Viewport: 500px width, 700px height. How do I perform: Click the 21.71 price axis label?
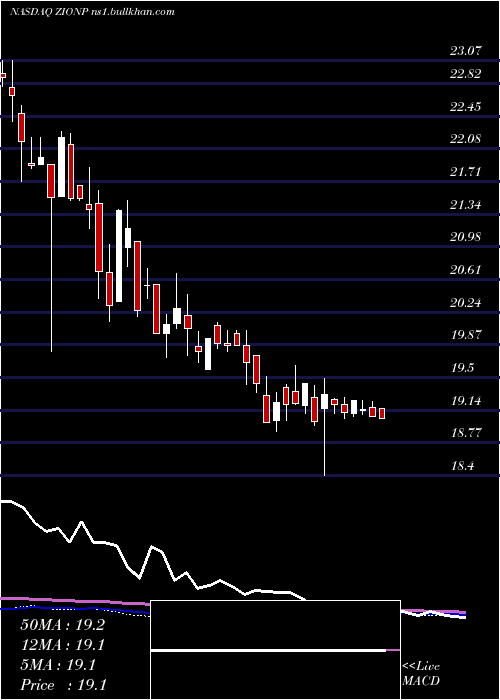pos(466,172)
